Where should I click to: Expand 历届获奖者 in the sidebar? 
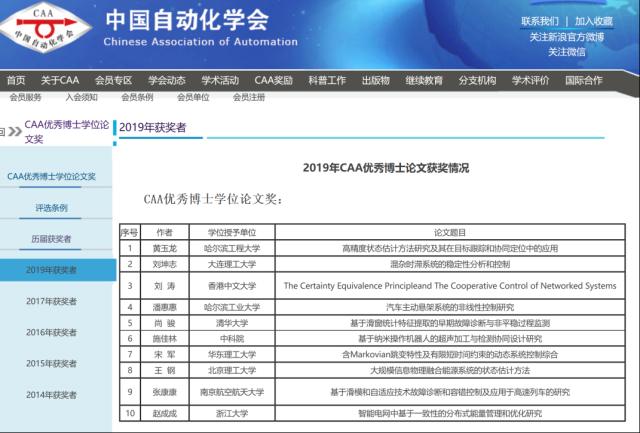pyautogui.click(x=51, y=239)
